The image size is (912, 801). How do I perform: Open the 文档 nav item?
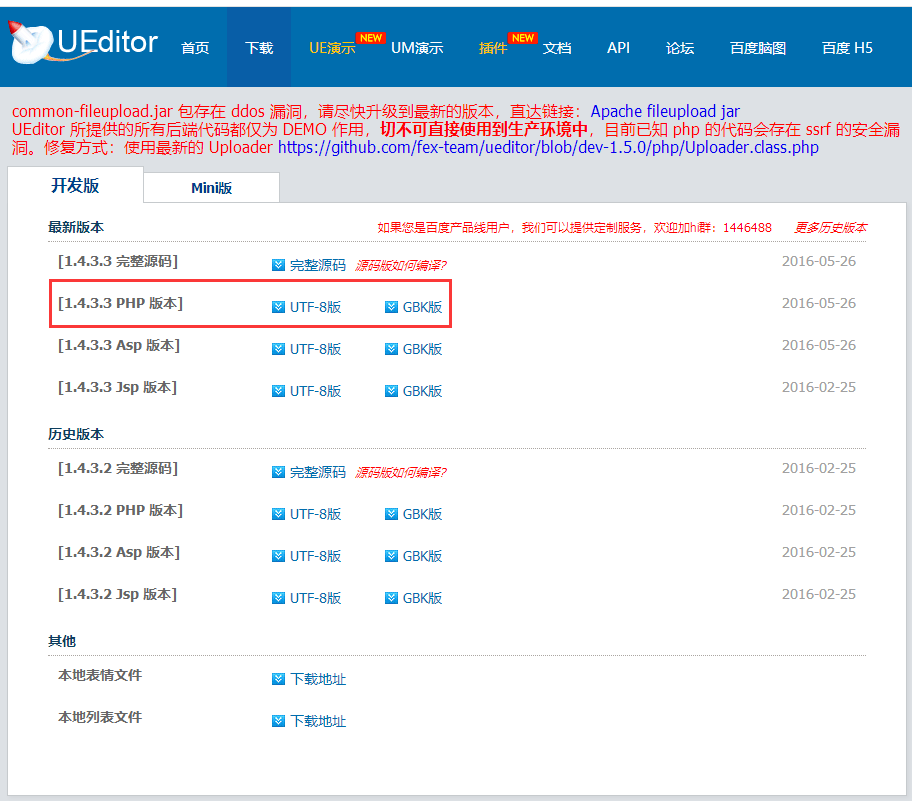[557, 48]
